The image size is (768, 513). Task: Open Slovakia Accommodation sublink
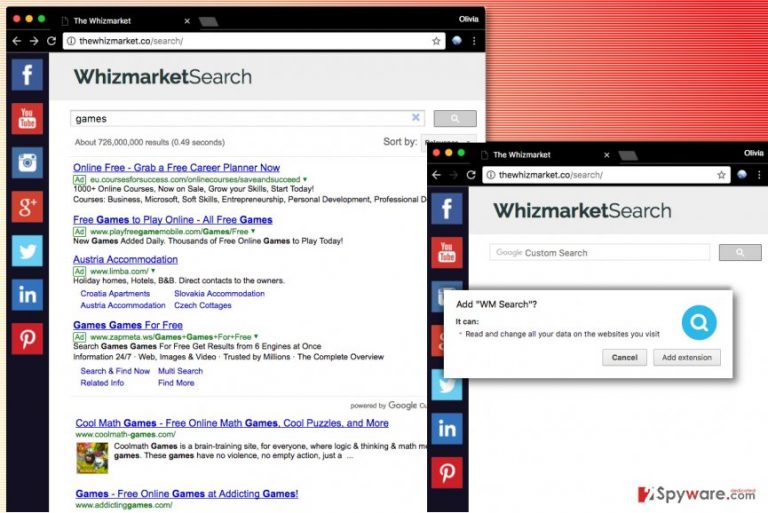[x=219, y=293]
